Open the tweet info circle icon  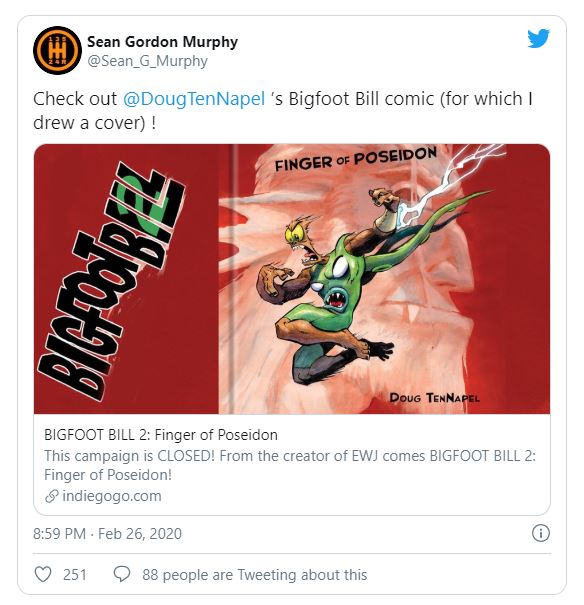(540, 533)
